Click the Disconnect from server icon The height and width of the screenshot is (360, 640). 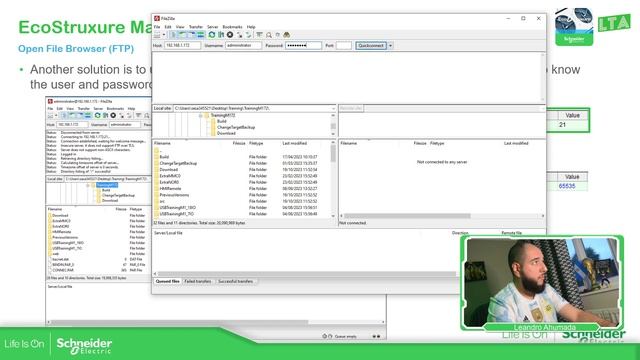click(239, 35)
